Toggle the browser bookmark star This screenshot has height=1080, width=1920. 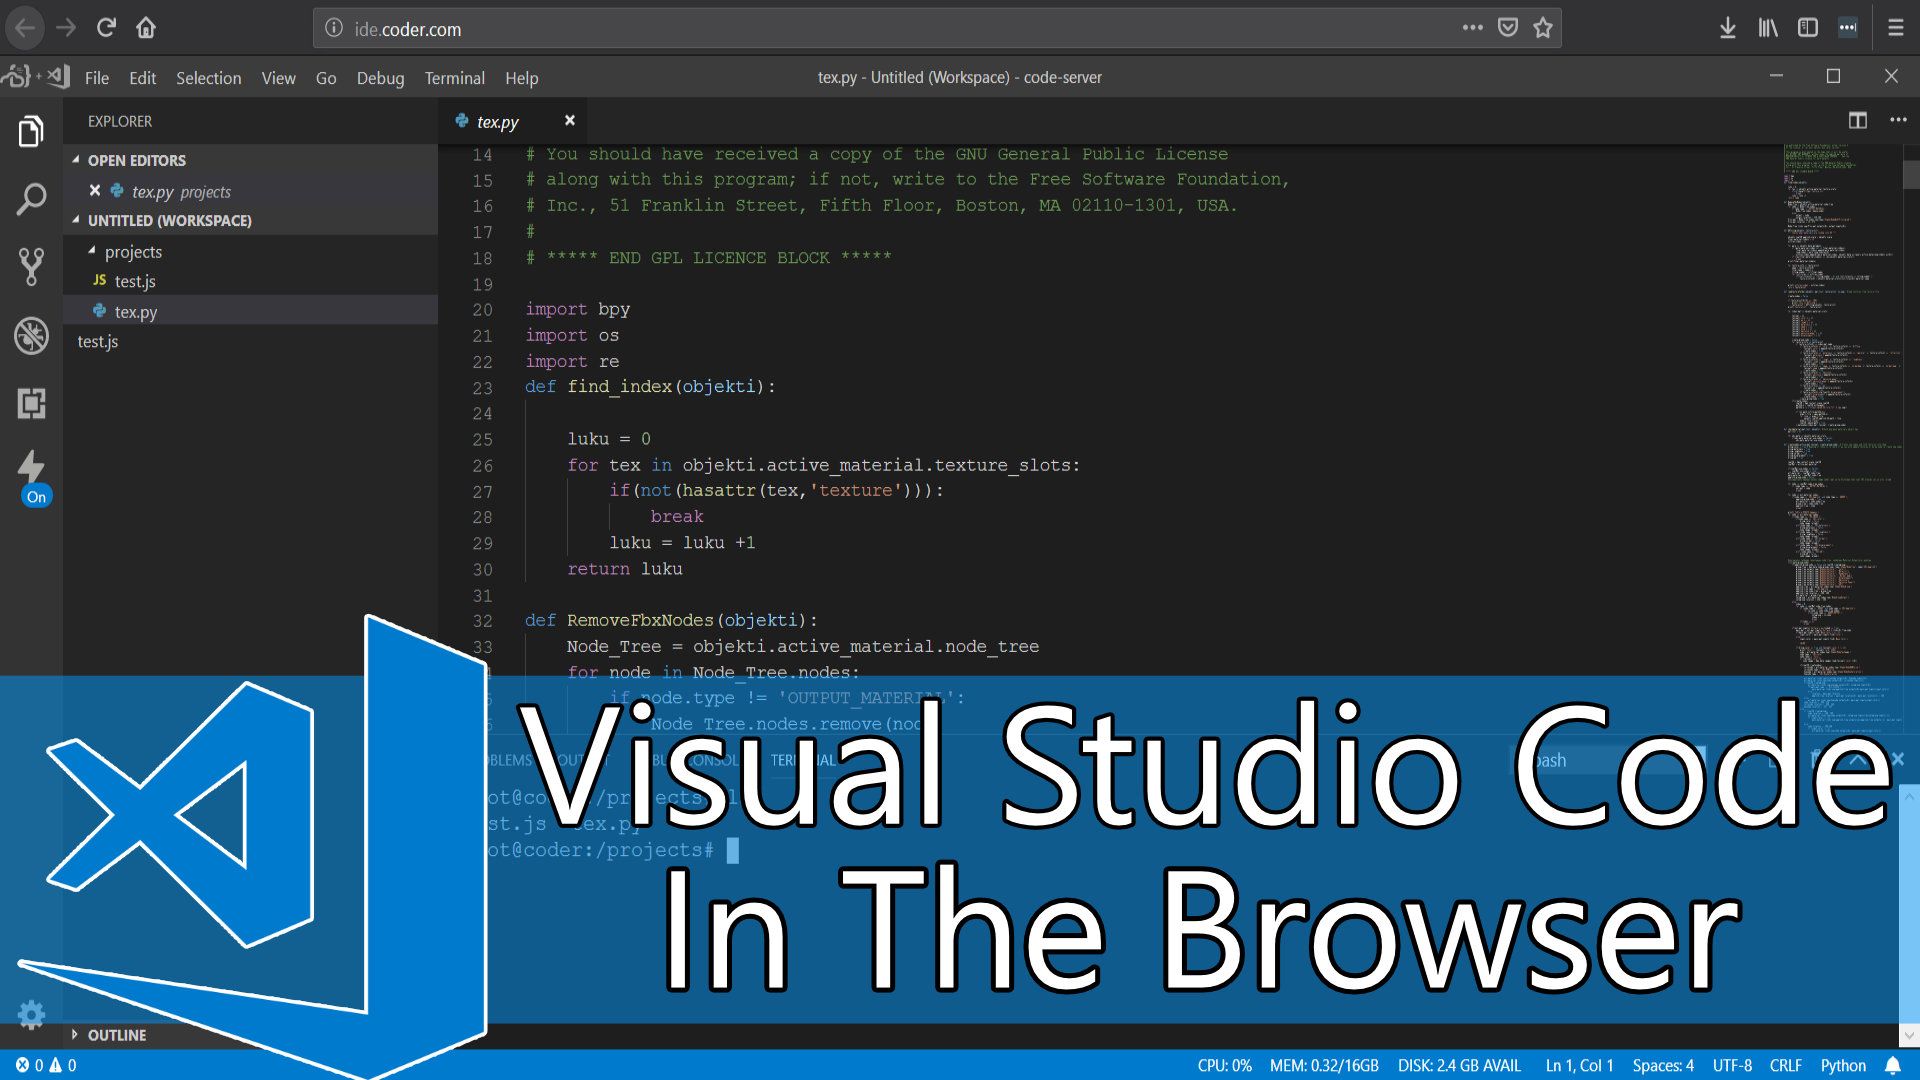(1543, 28)
